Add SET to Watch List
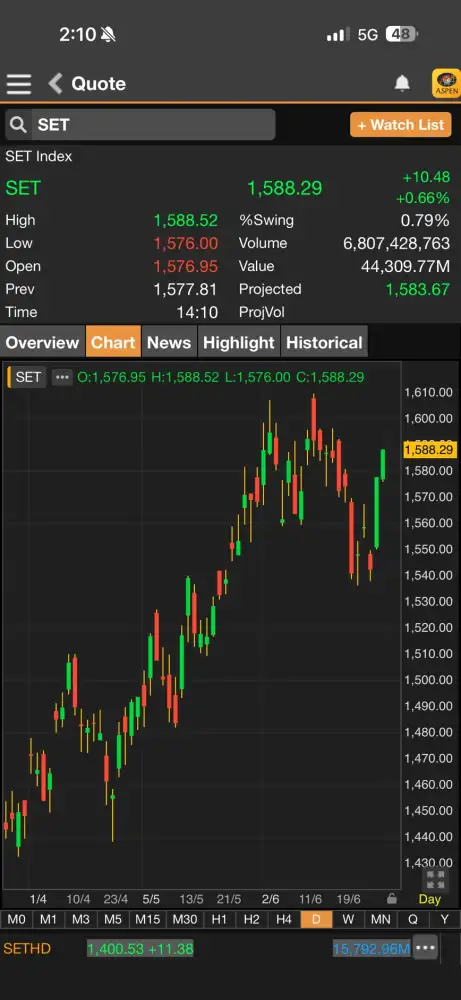 click(x=400, y=124)
